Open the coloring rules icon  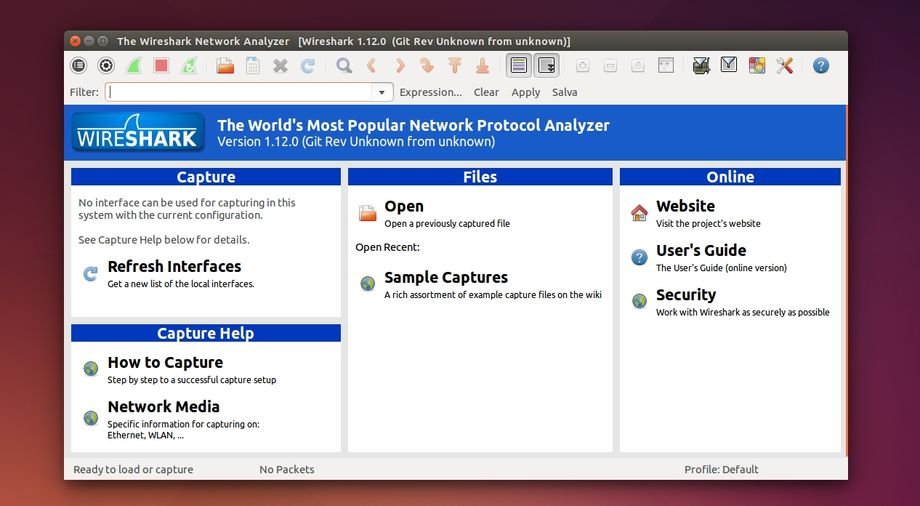[x=757, y=66]
